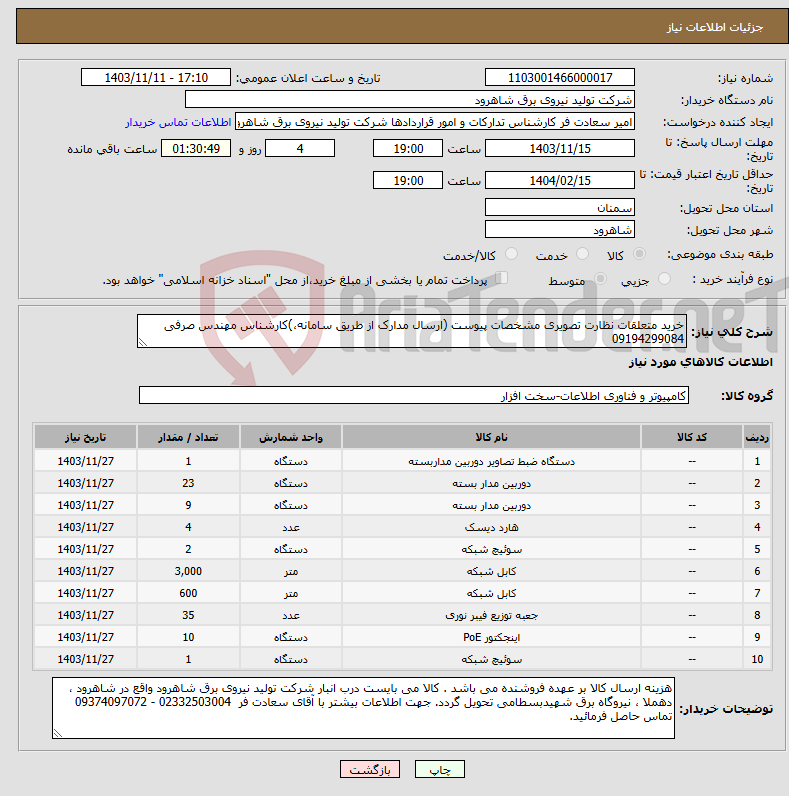This screenshot has height=796, width=789.
Task: Click the unit cell متر in row 6
Action: (x=290, y=571)
